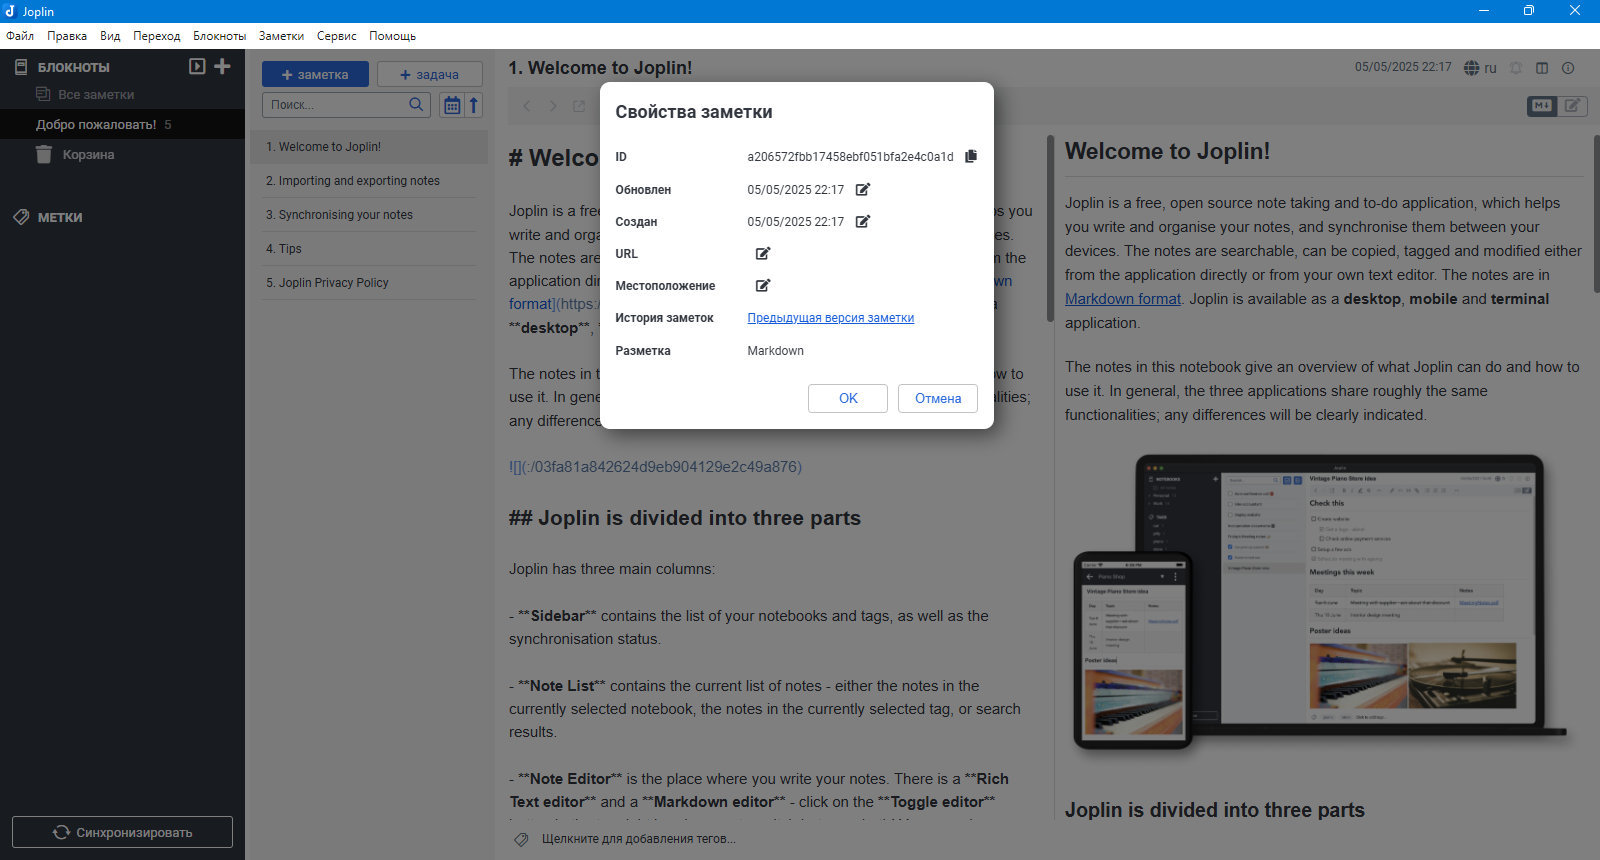Edit the Создан date field
1600x860 pixels.
click(863, 221)
